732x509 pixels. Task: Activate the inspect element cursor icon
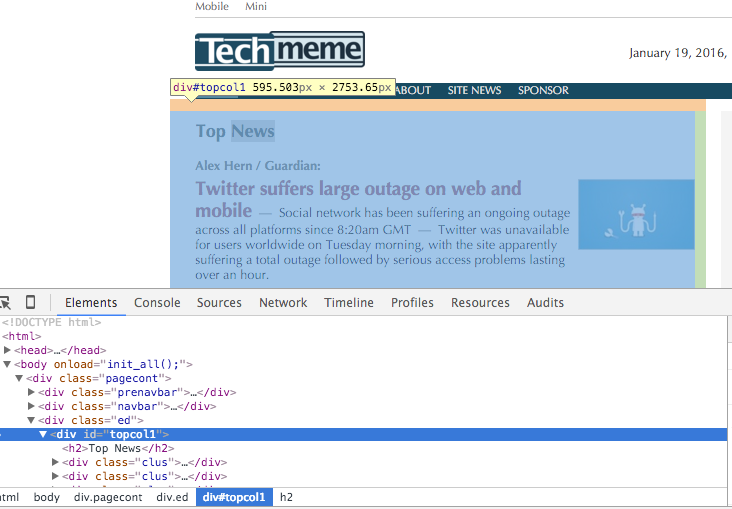tap(5, 303)
